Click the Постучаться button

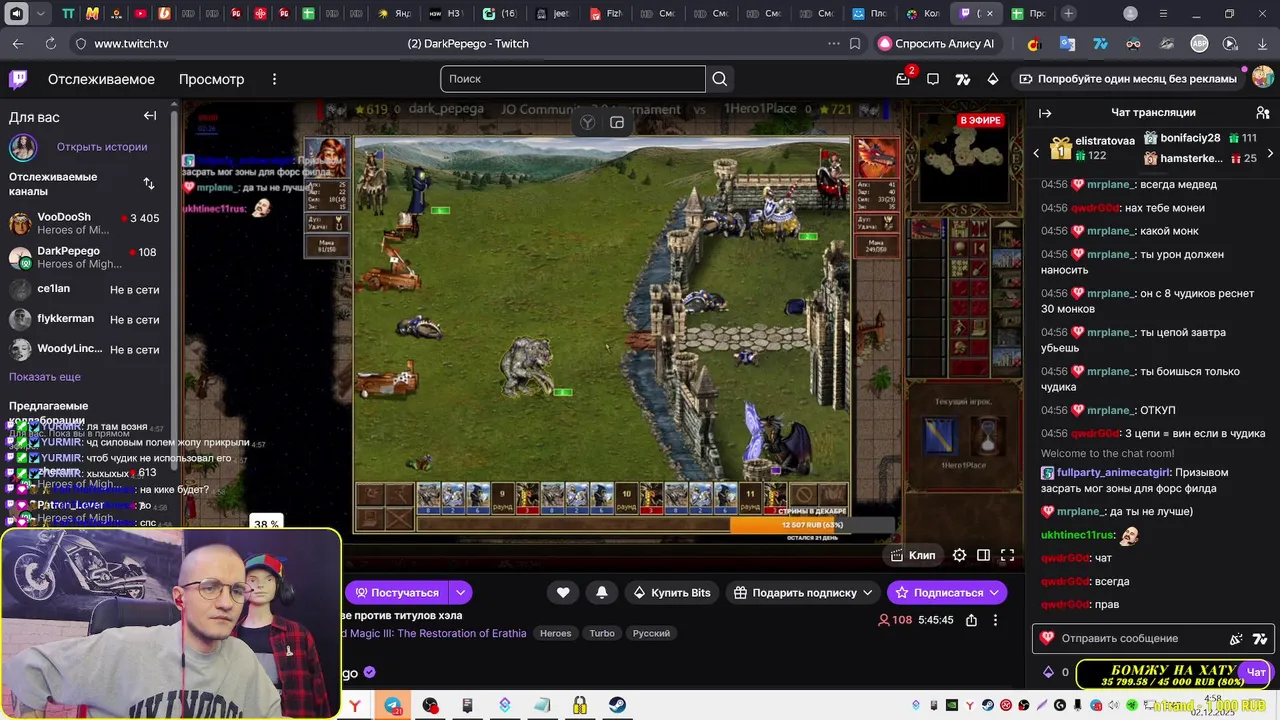[398, 593]
